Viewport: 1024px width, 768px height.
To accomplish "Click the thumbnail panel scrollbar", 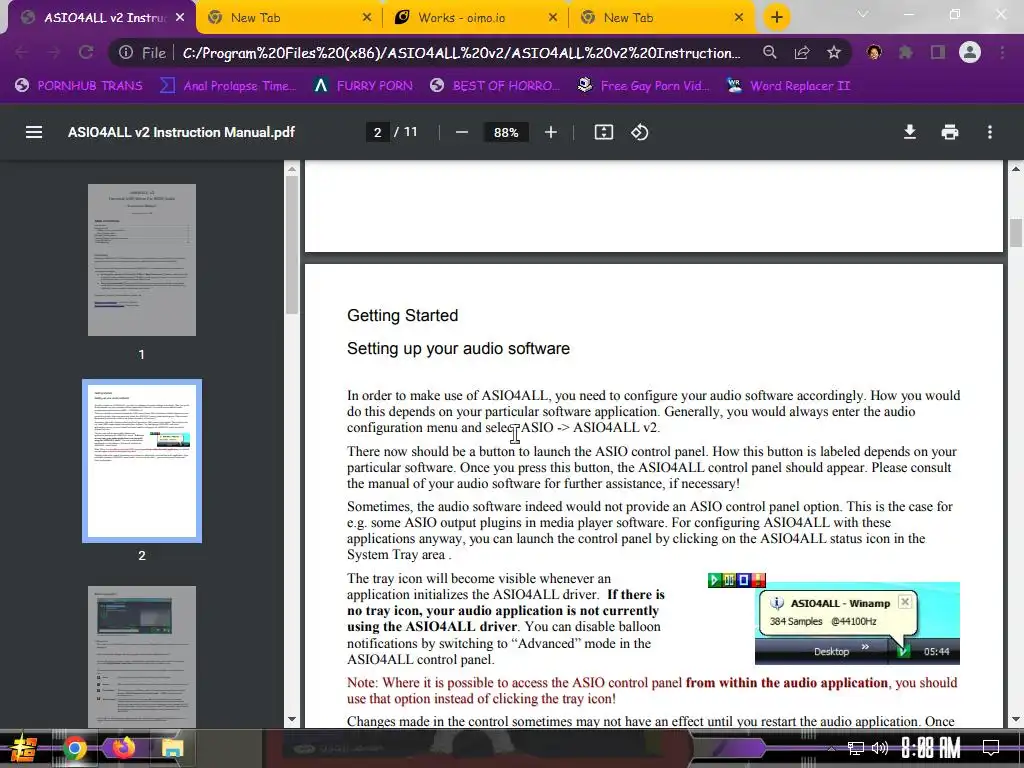I will (291, 246).
